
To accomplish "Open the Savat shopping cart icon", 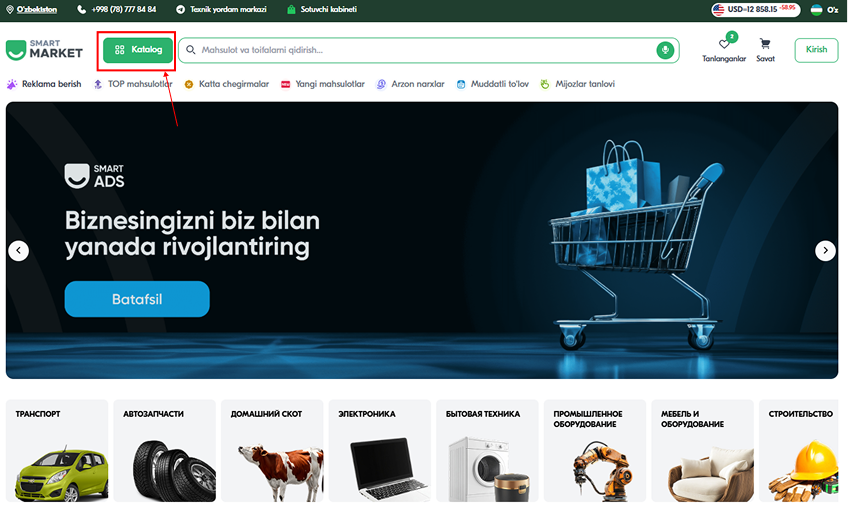I will coord(765,44).
